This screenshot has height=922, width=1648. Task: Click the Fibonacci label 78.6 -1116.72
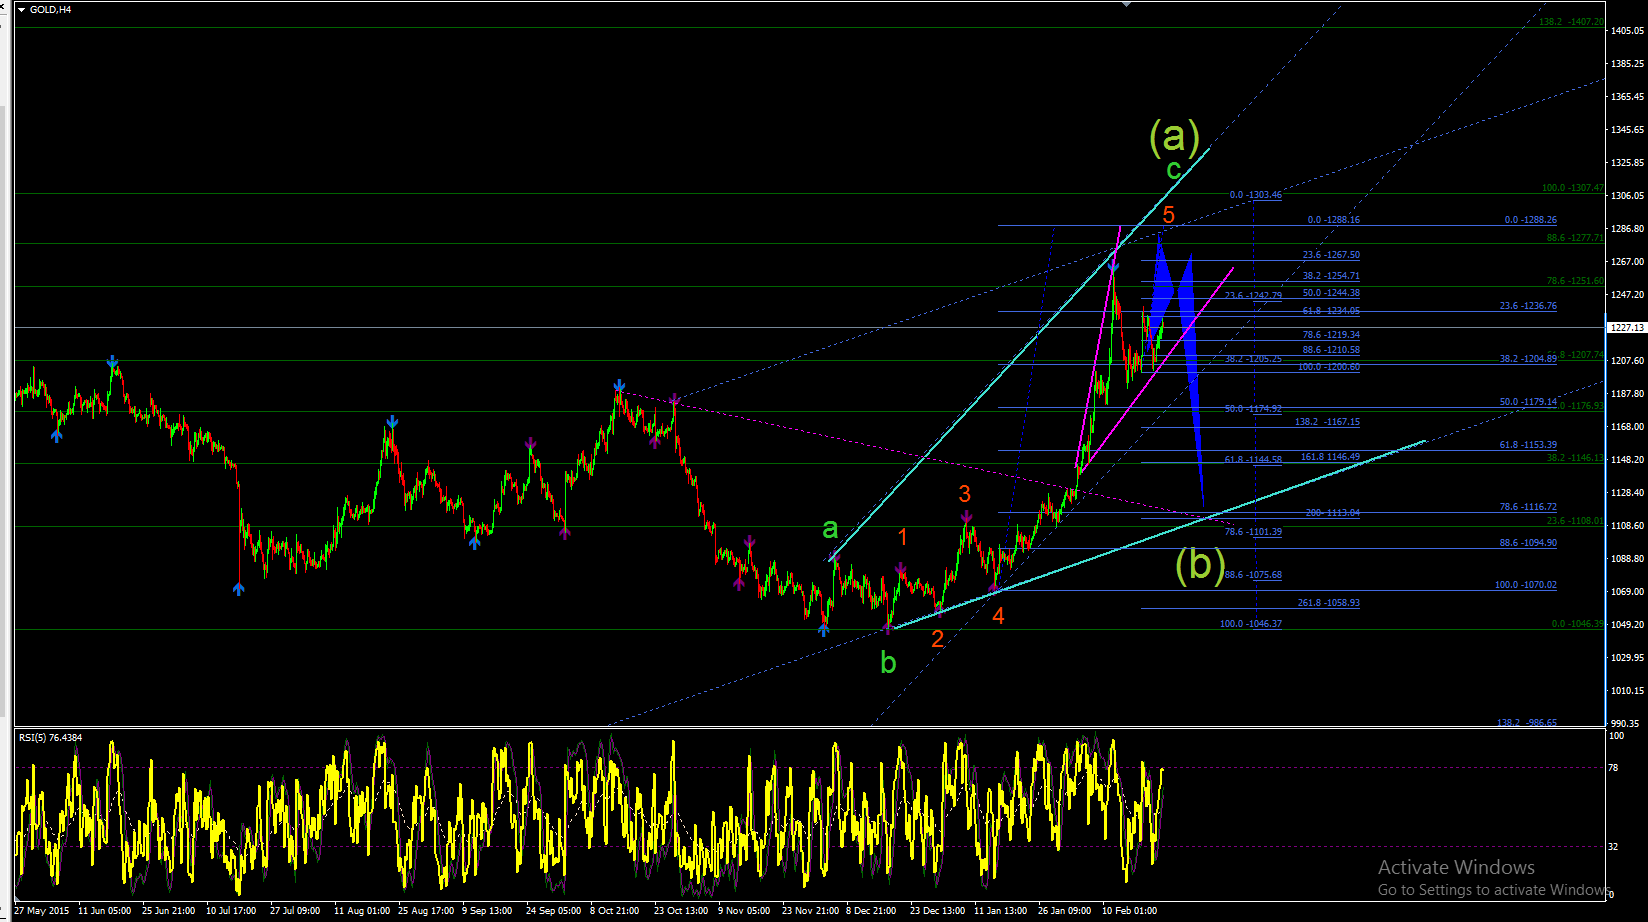click(1528, 507)
